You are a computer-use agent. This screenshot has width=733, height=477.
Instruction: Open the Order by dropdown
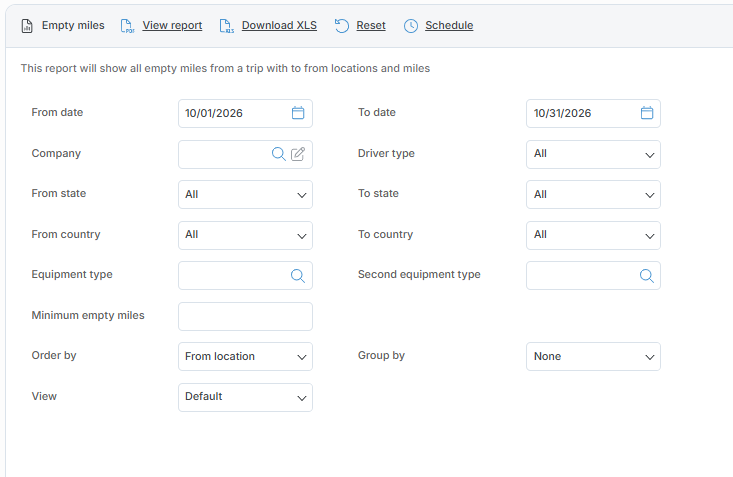click(245, 356)
